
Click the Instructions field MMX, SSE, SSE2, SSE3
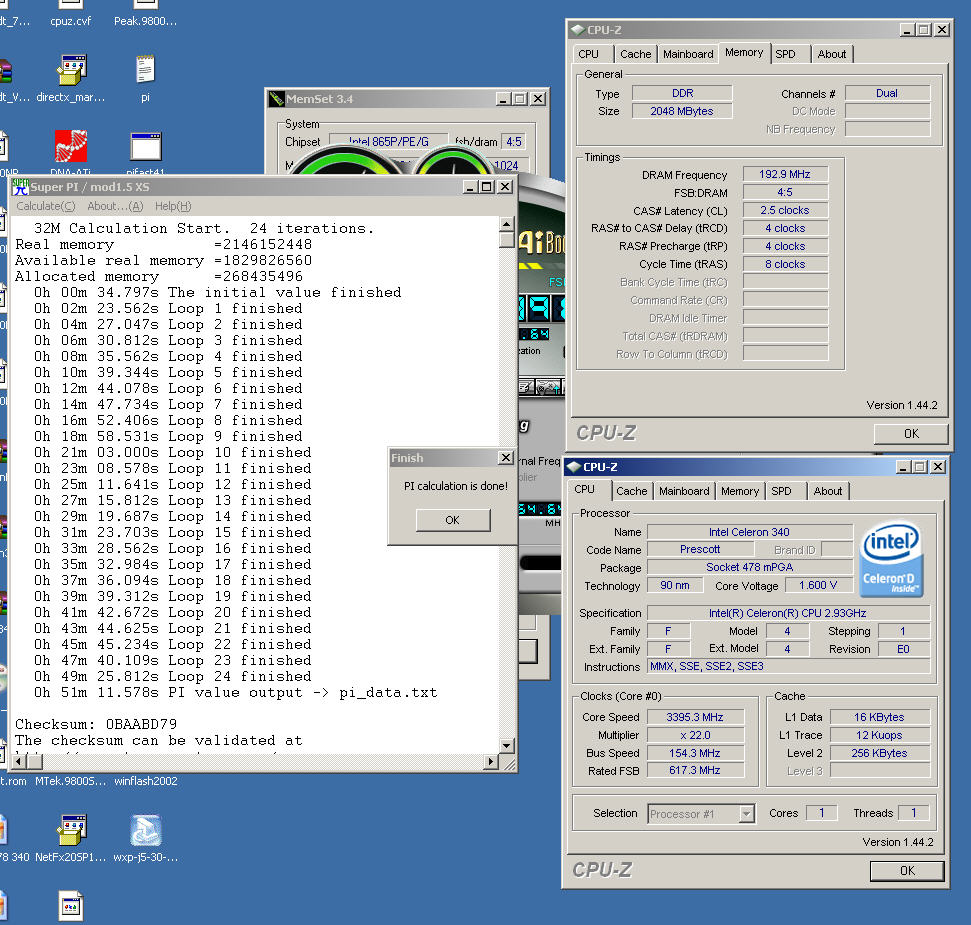tap(788, 667)
